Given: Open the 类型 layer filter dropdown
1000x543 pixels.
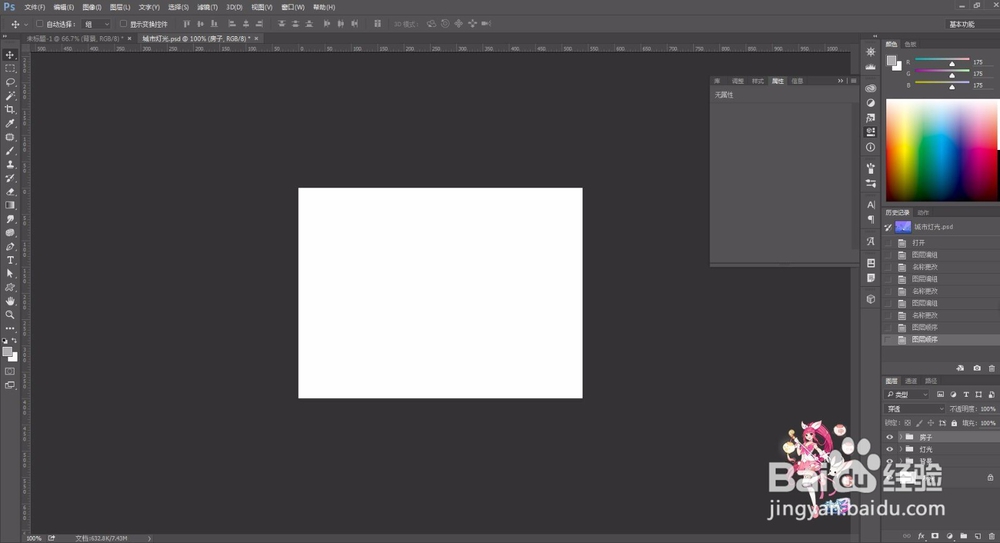Looking at the screenshot, I should (x=908, y=395).
